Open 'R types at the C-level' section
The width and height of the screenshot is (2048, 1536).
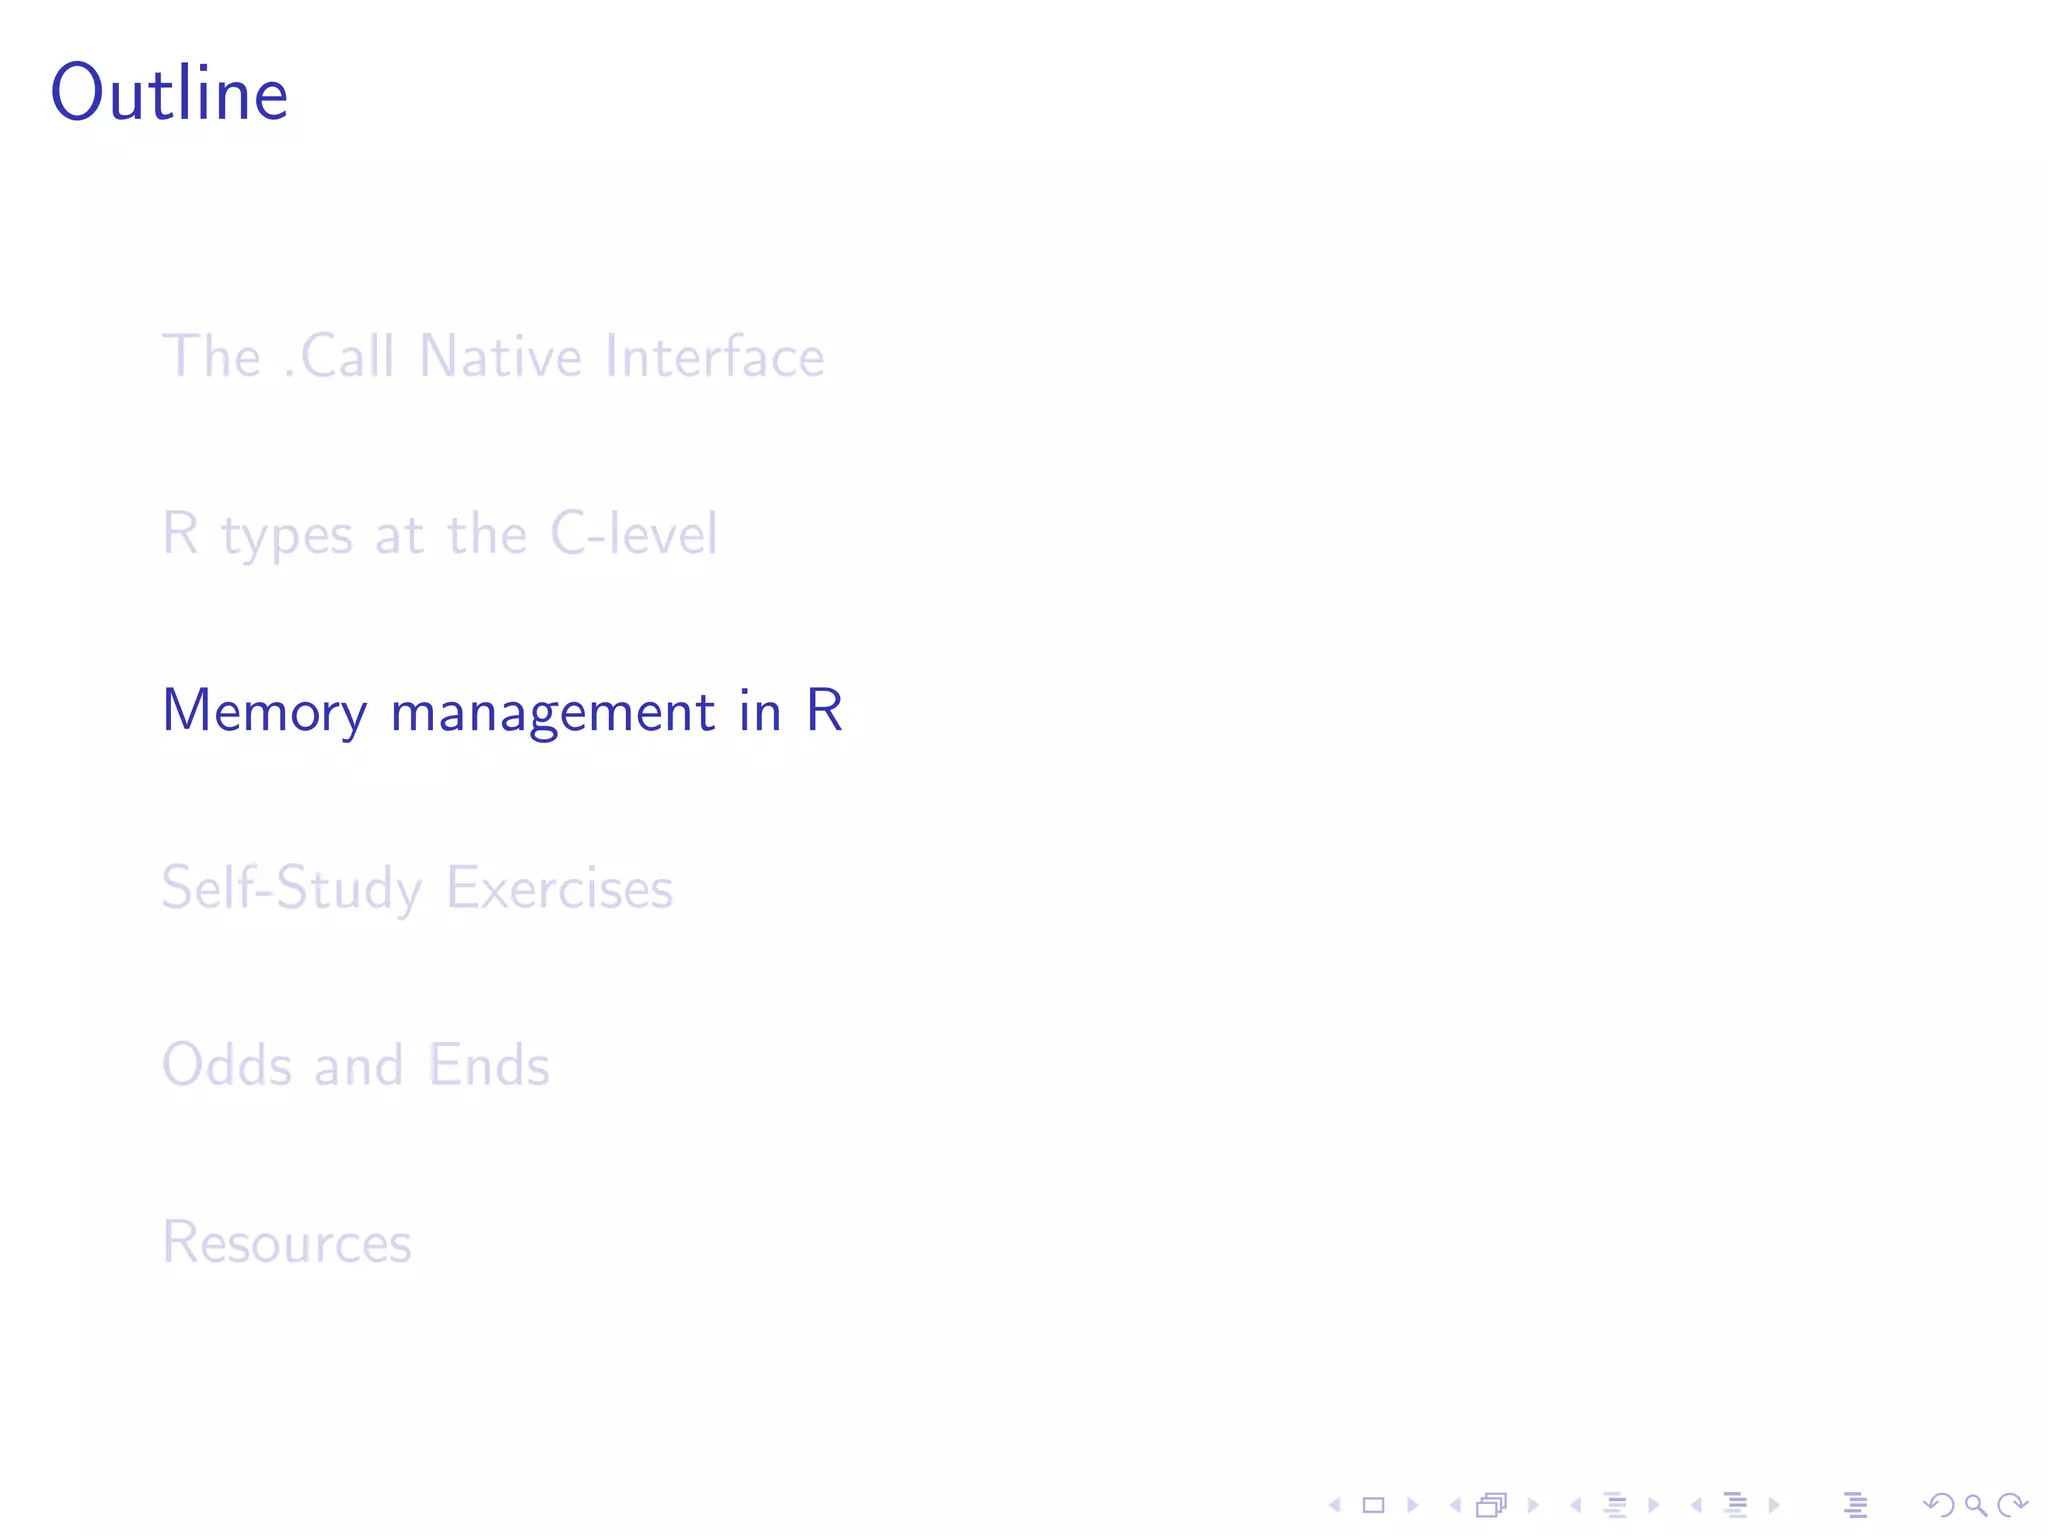[x=440, y=534]
